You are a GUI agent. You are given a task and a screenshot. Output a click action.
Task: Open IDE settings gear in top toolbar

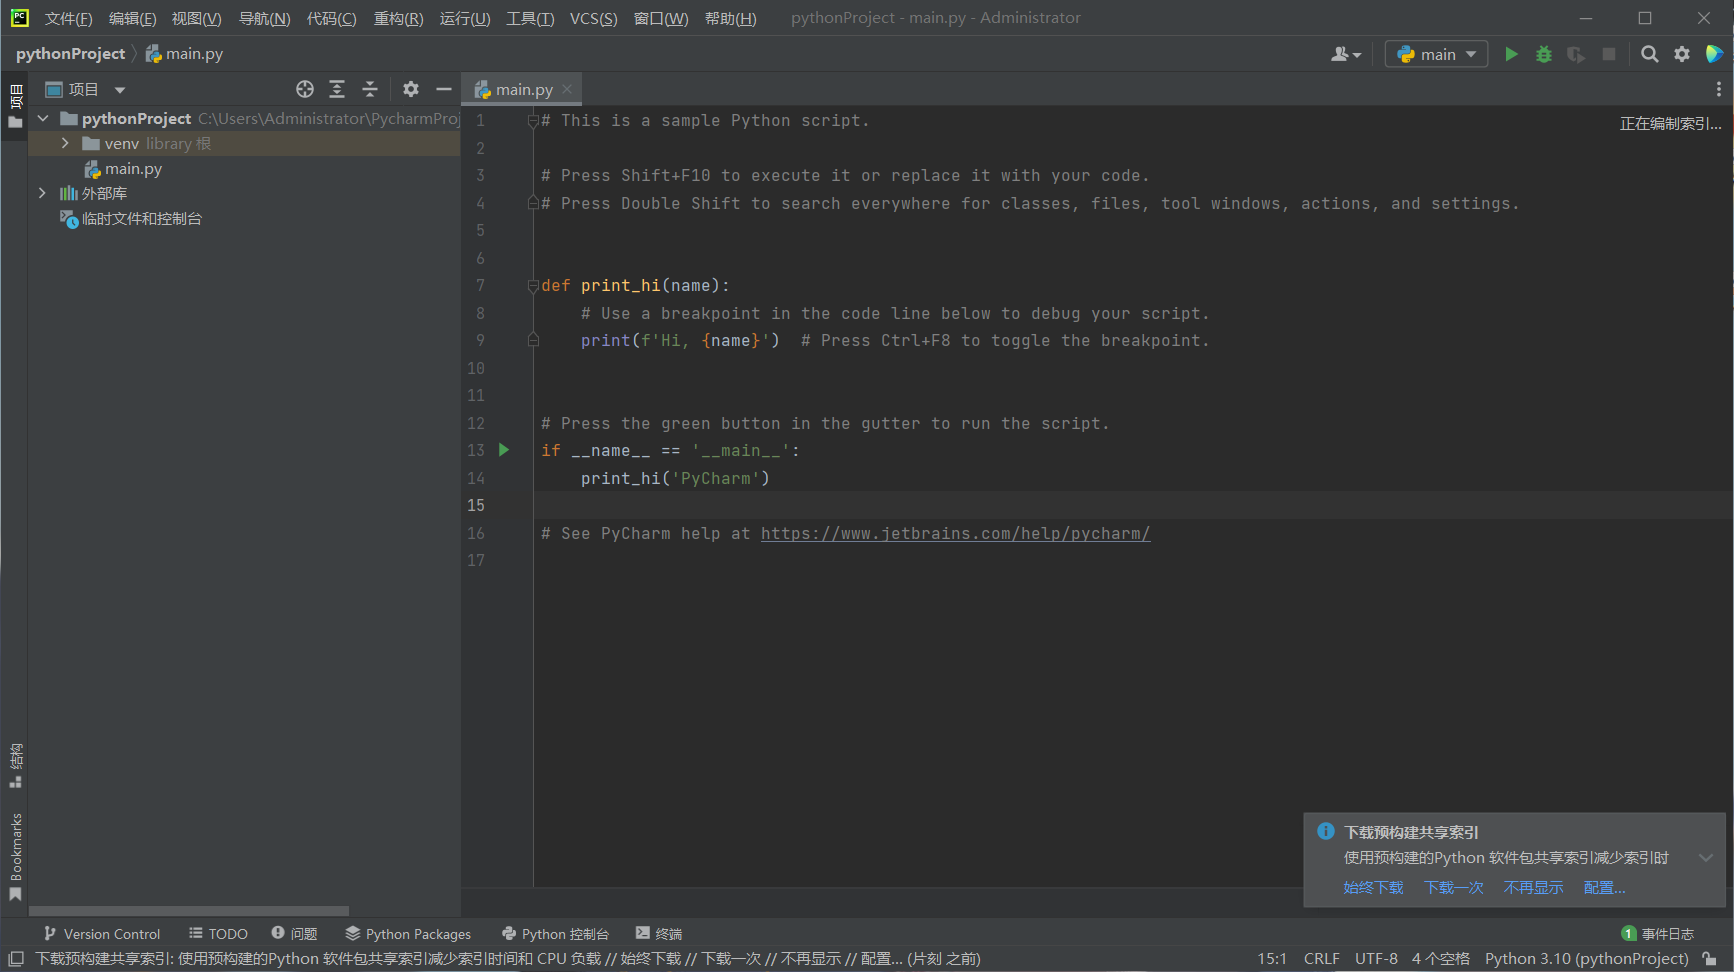pyautogui.click(x=1682, y=54)
